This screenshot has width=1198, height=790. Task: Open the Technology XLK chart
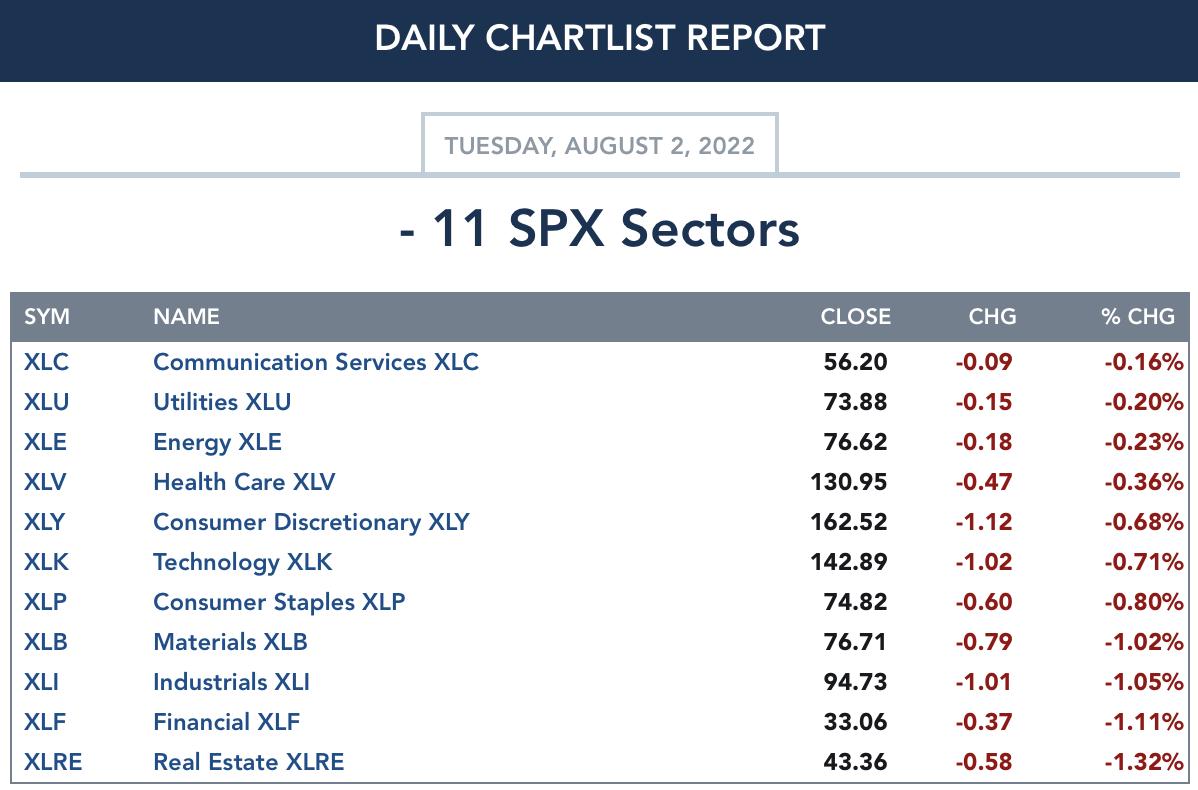(242, 562)
